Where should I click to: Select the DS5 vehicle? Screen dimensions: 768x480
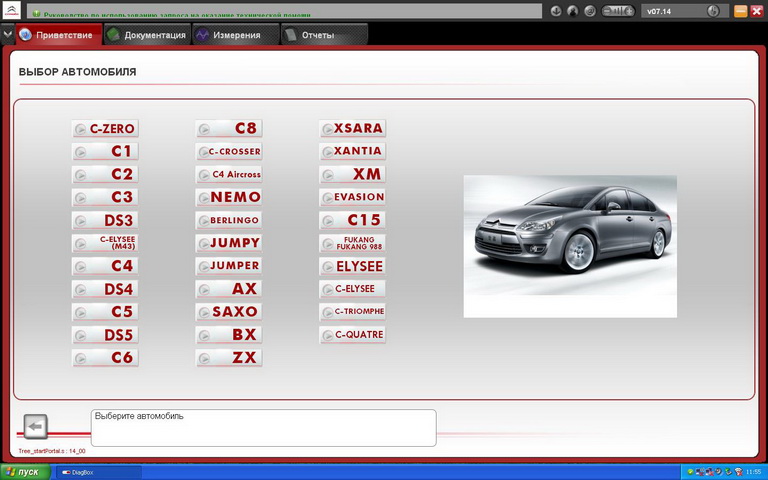click(105, 335)
